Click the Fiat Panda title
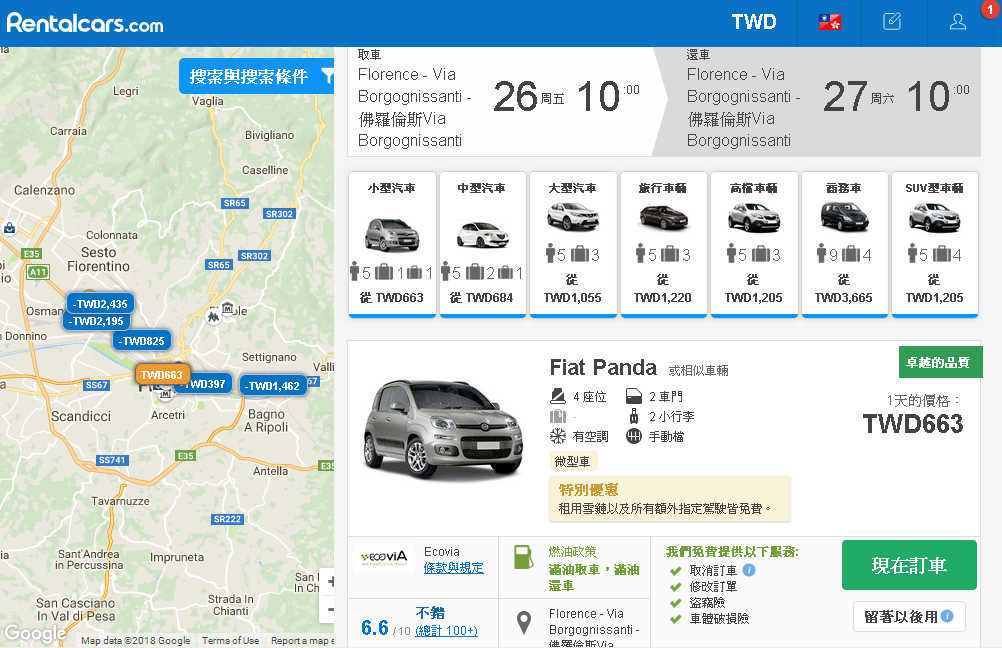Image resolution: width=1002 pixels, height=648 pixels. tap(603, 367)
